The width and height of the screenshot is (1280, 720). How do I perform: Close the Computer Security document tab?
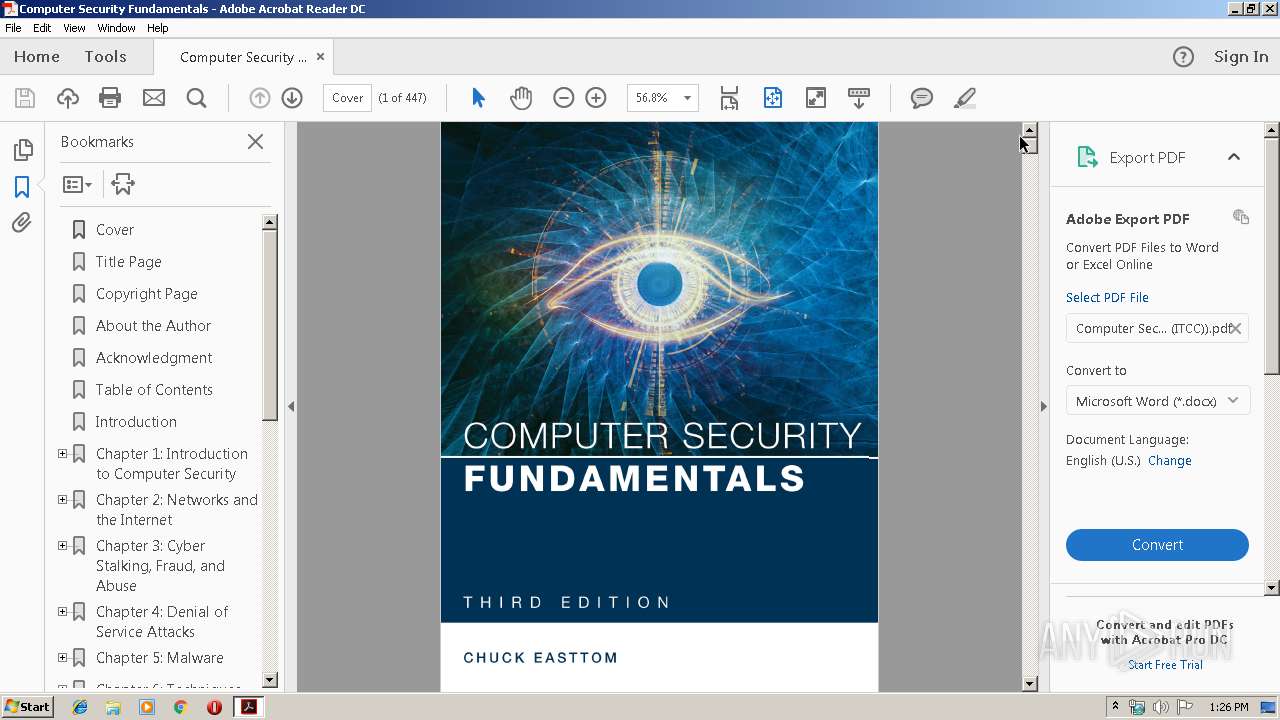point(320,57)
